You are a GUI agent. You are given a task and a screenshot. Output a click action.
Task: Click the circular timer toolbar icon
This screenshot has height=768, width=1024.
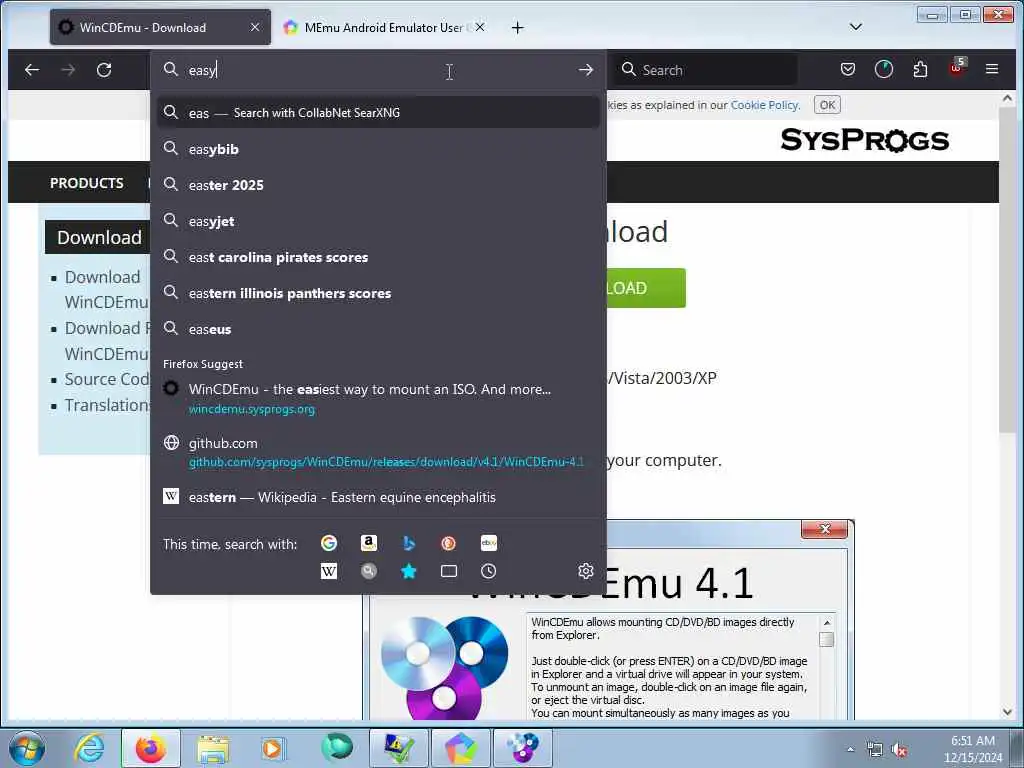pos(884,69)
